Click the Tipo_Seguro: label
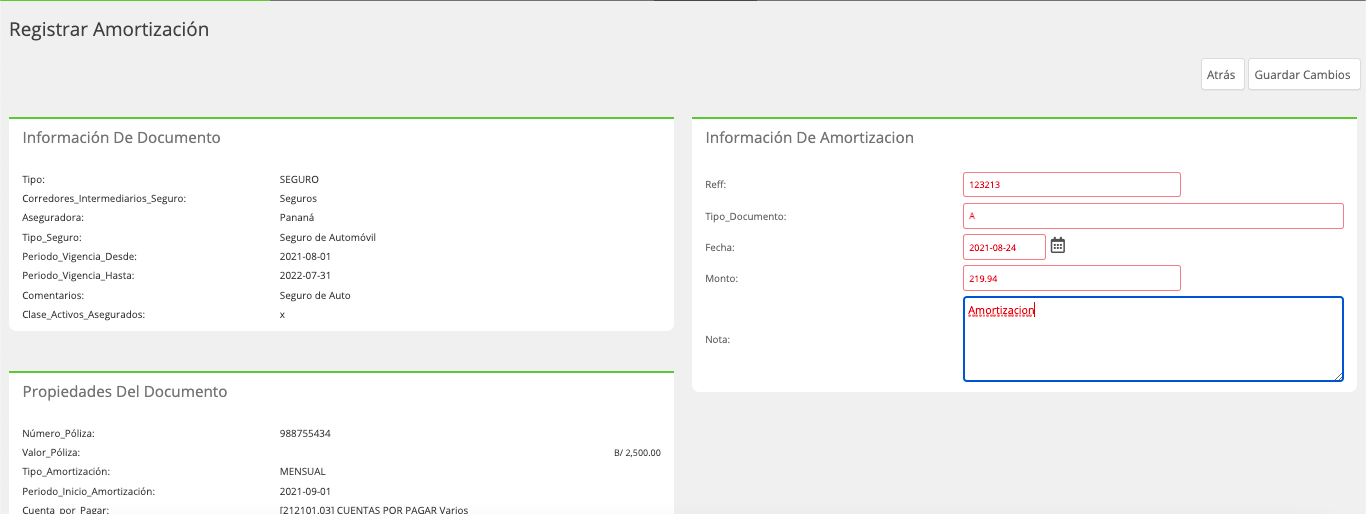This screenshot has width=1366, height=514. click(52, 237)
